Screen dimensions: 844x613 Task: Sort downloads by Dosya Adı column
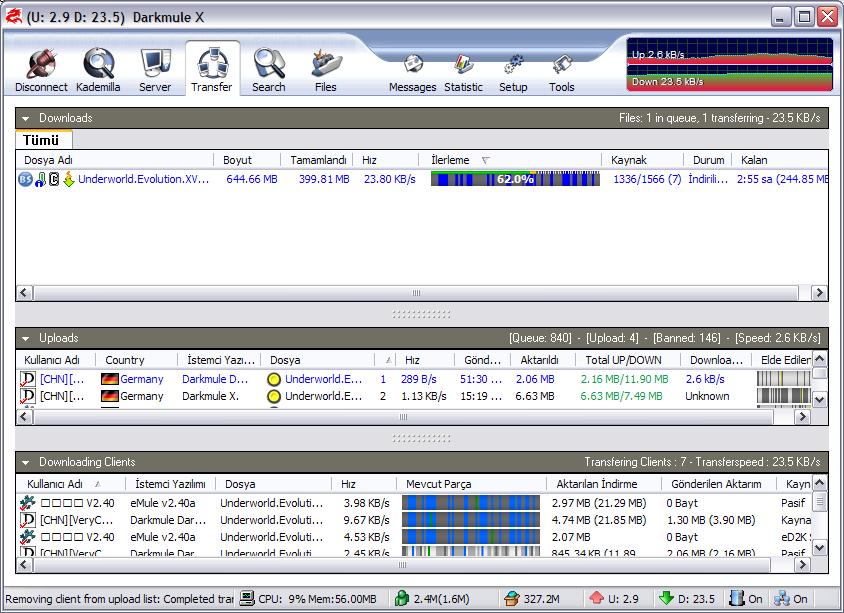pos(115,160)
